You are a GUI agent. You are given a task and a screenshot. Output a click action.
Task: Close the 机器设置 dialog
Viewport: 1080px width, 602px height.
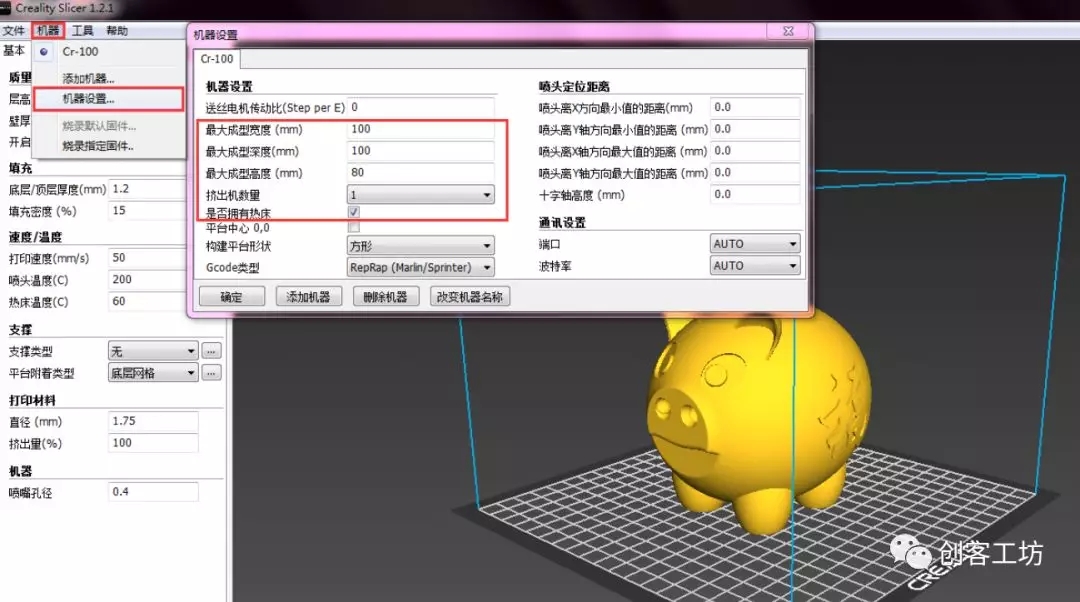(x=789, y=31)
